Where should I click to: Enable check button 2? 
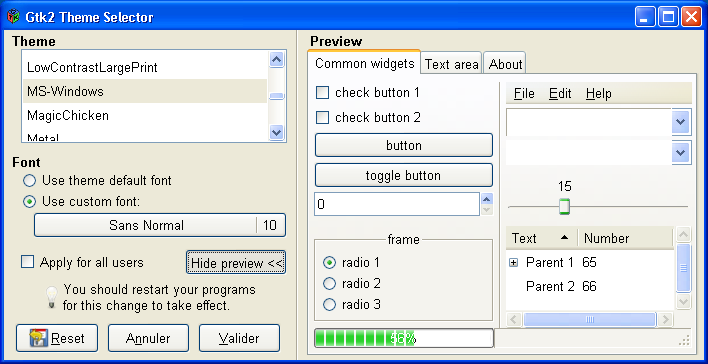tap(322, 117)
